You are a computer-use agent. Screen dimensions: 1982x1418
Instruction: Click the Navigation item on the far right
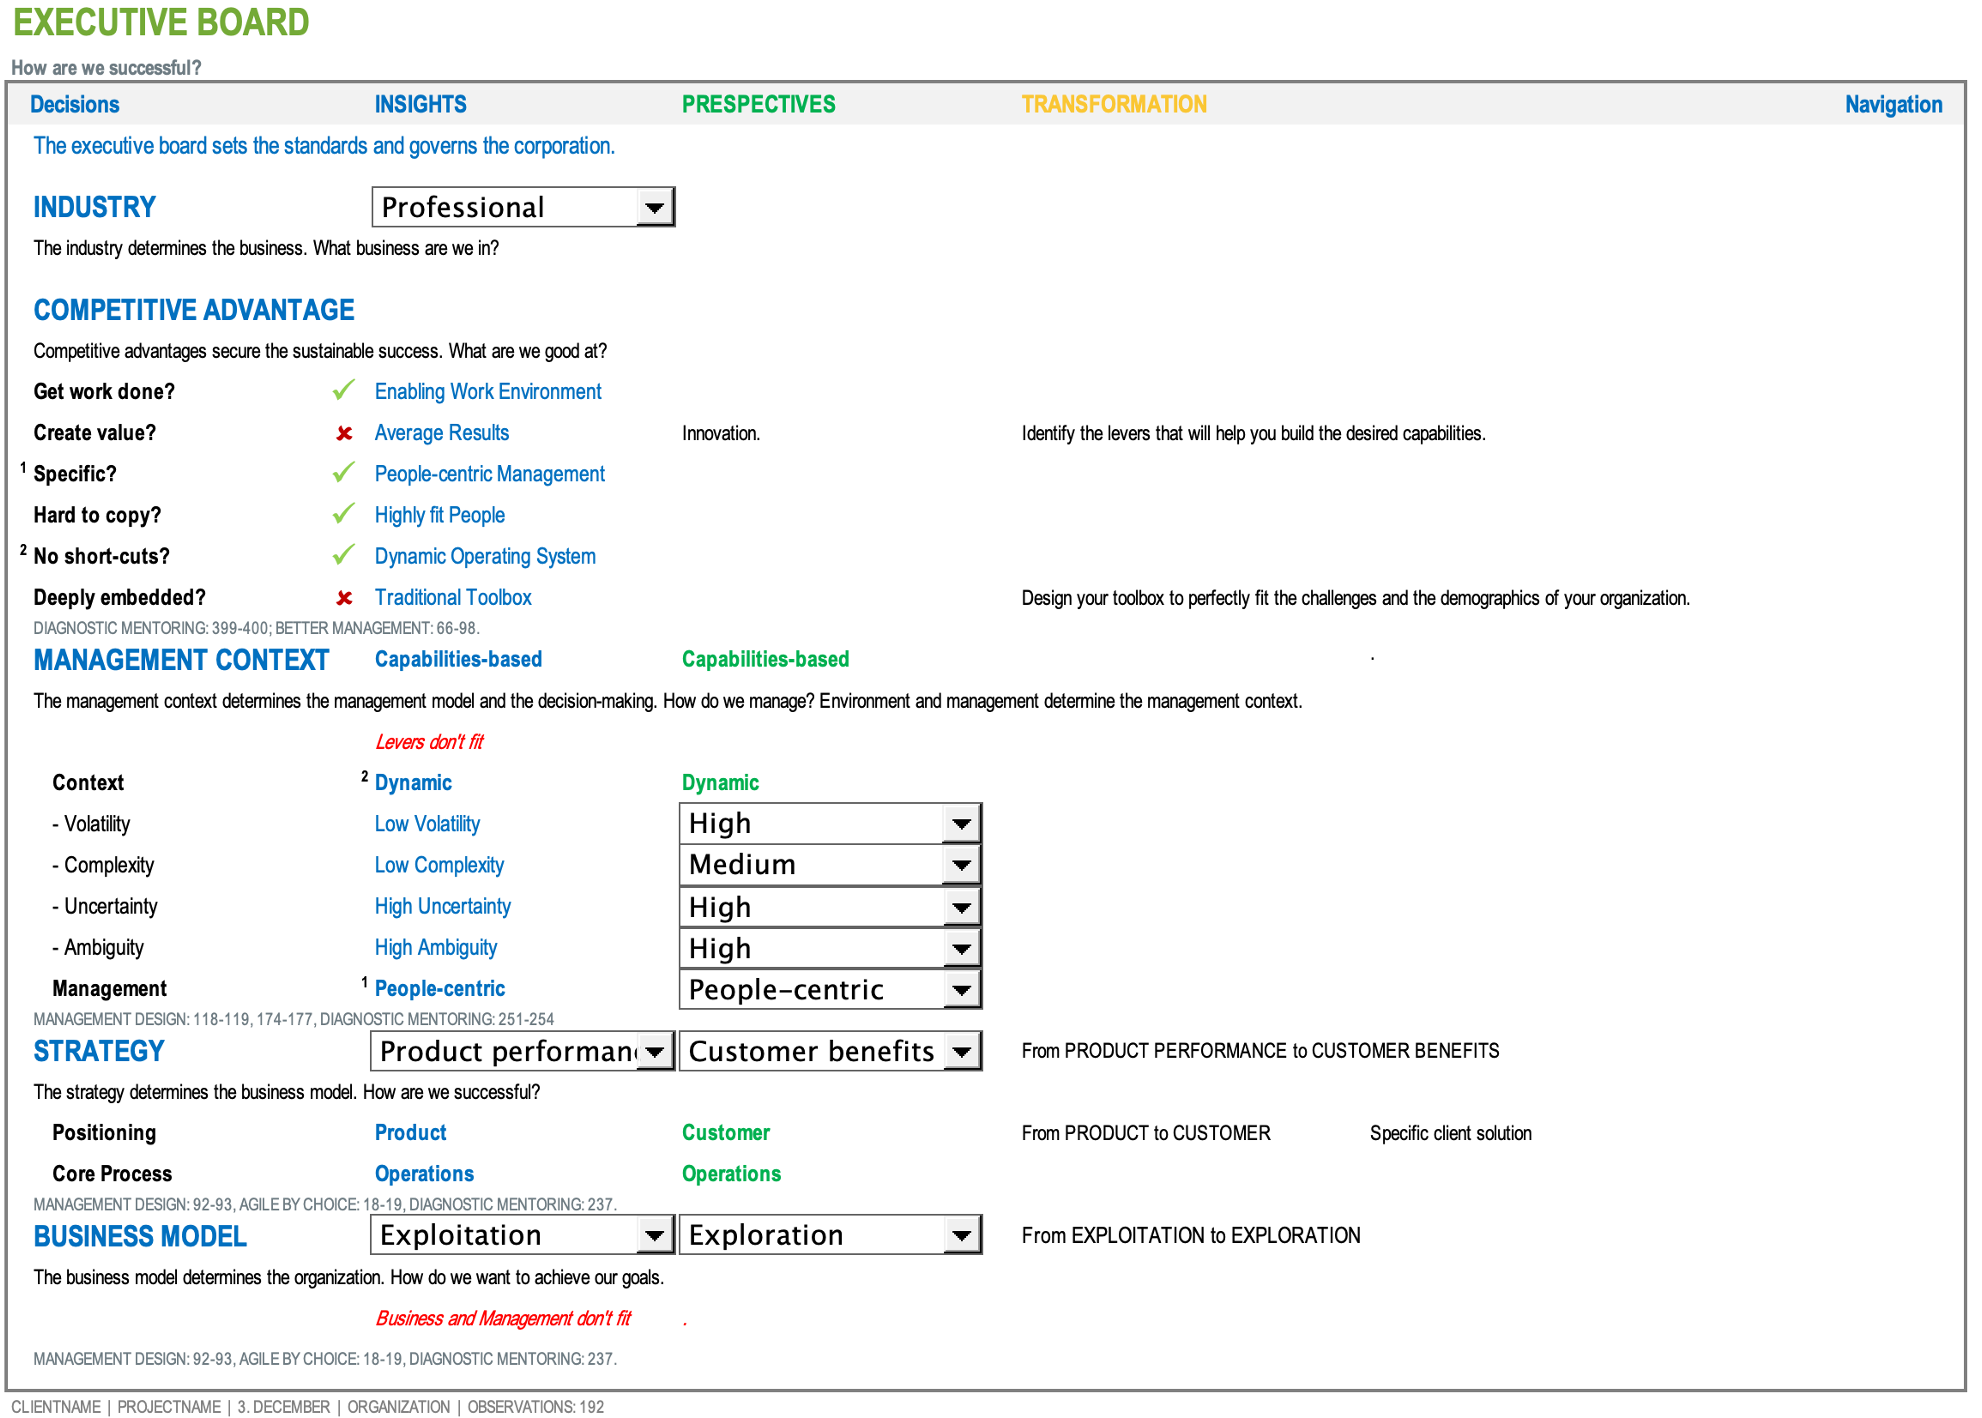[1891, 103]
